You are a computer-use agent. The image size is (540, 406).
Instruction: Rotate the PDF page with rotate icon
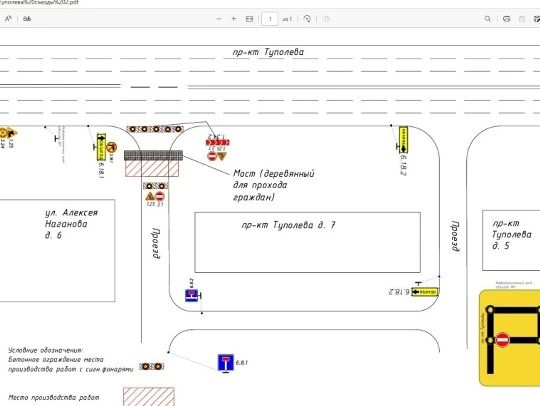pyautogui.click(x=307, y=19)
